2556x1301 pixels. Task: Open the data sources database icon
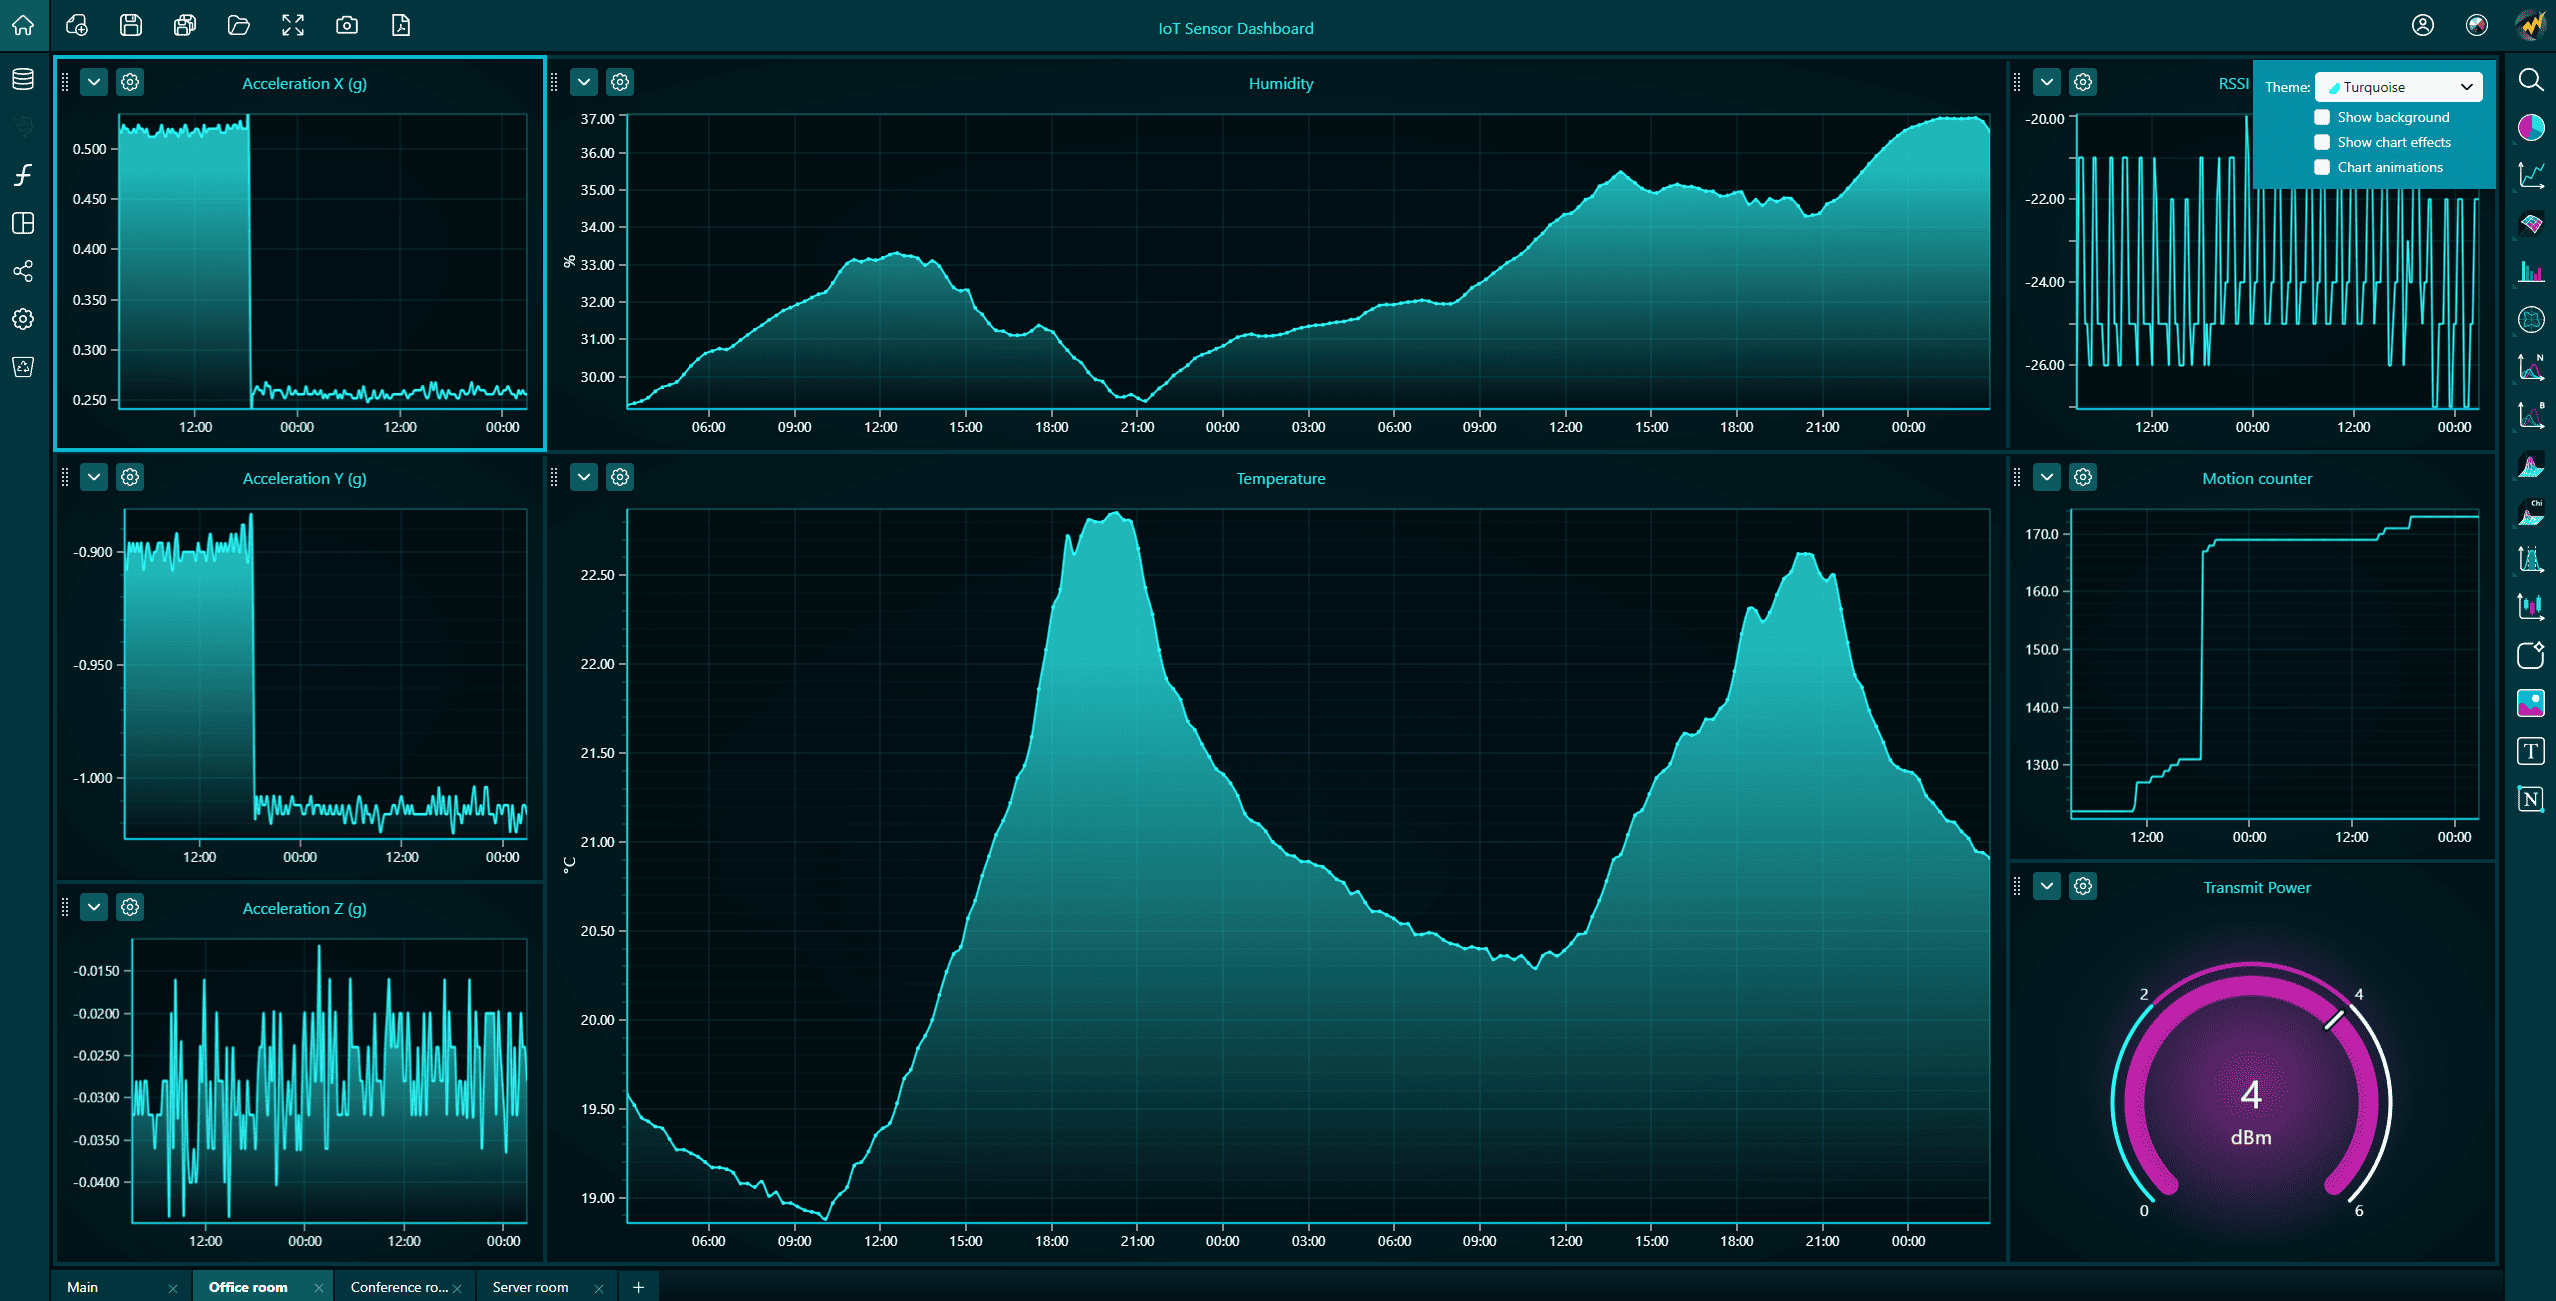(23, 79)
